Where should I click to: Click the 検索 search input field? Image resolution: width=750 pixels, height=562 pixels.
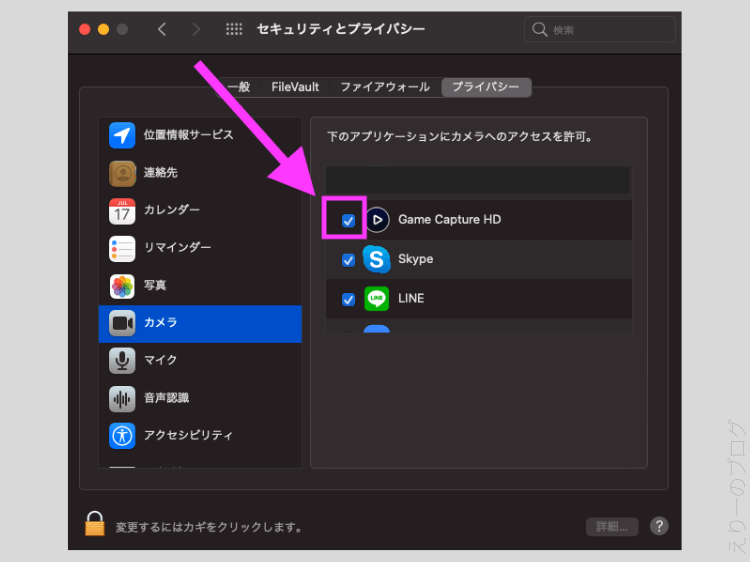coord(600,30)
